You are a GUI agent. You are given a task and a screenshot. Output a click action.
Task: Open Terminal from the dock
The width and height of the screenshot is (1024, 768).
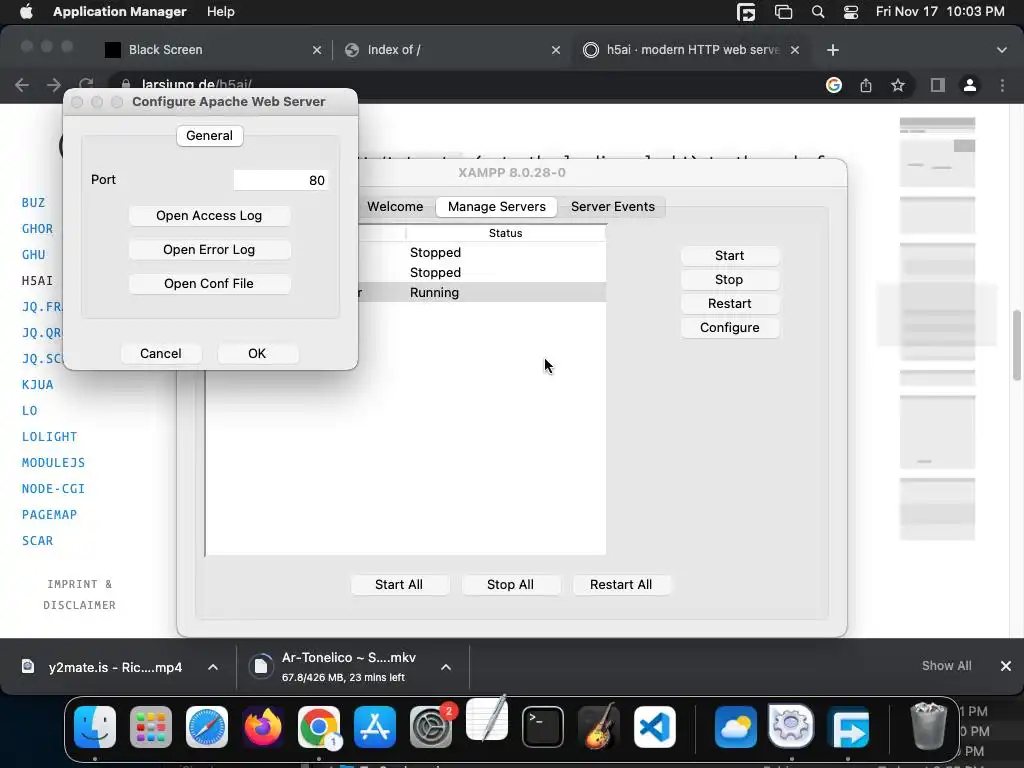click(x=543, y=727)
